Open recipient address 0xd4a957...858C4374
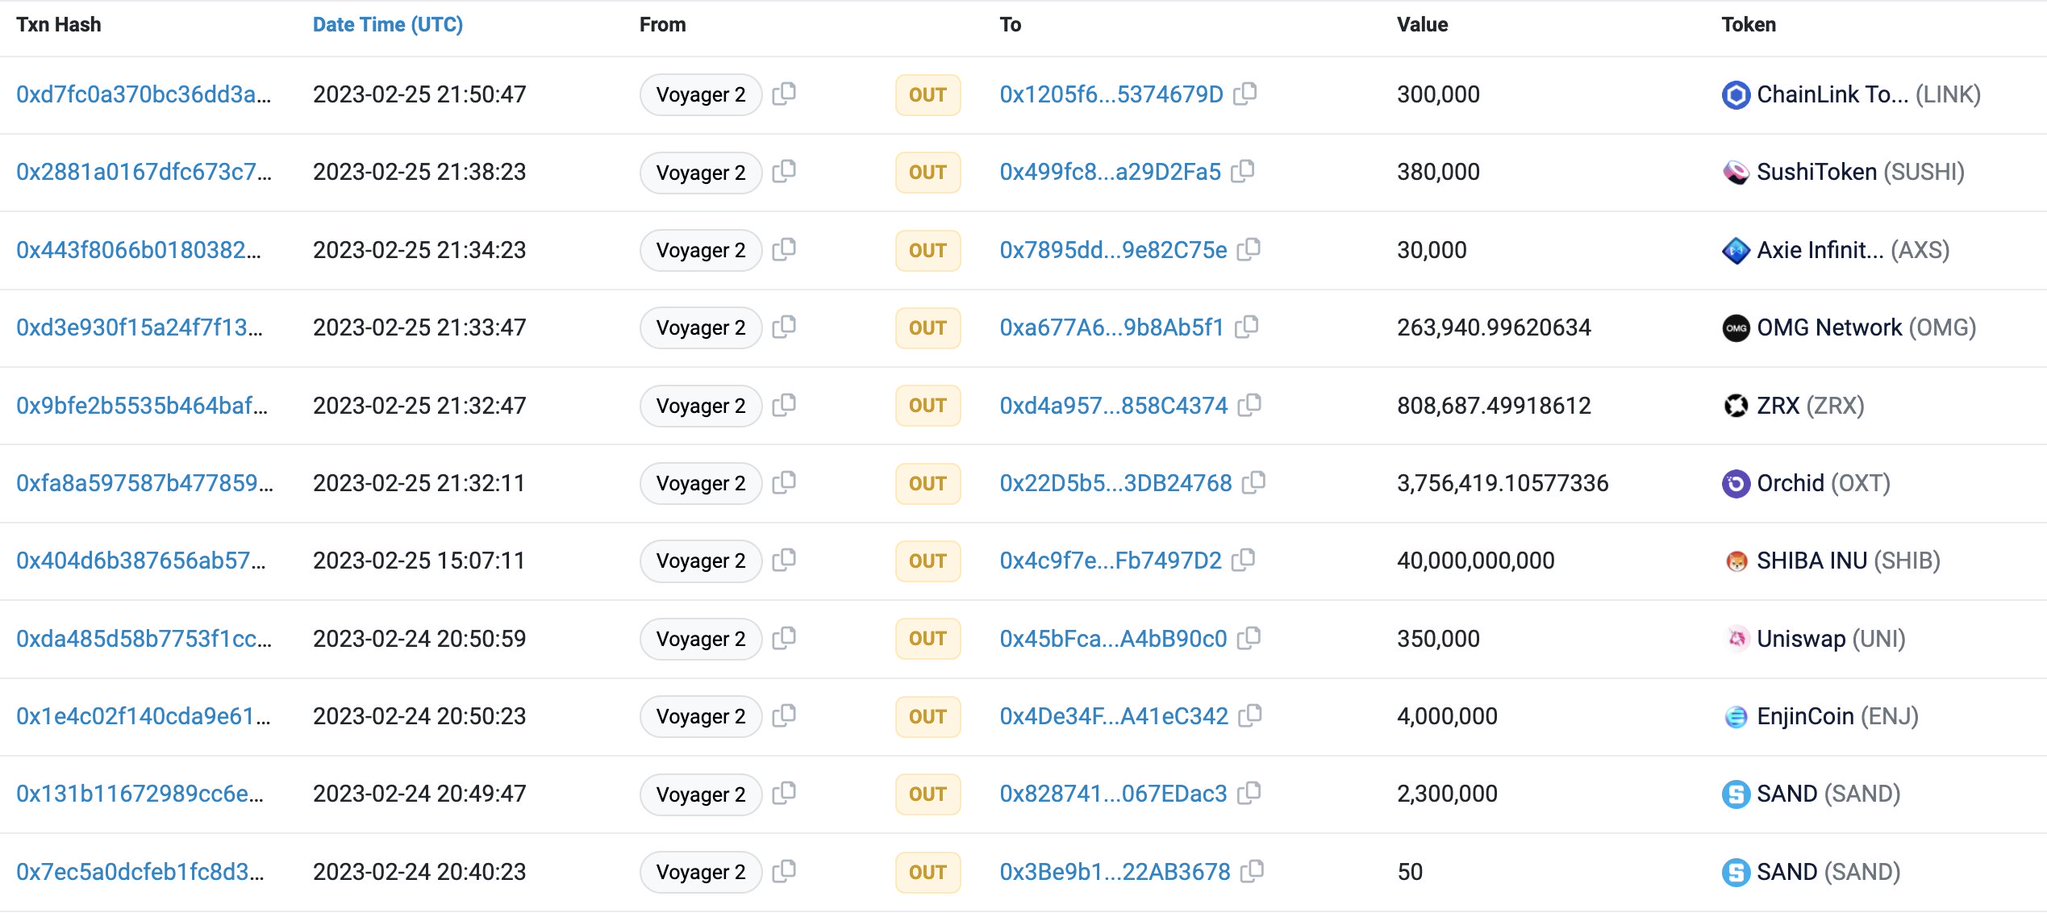Viewport: 2047px width, 913px height. pos(1113,405)
